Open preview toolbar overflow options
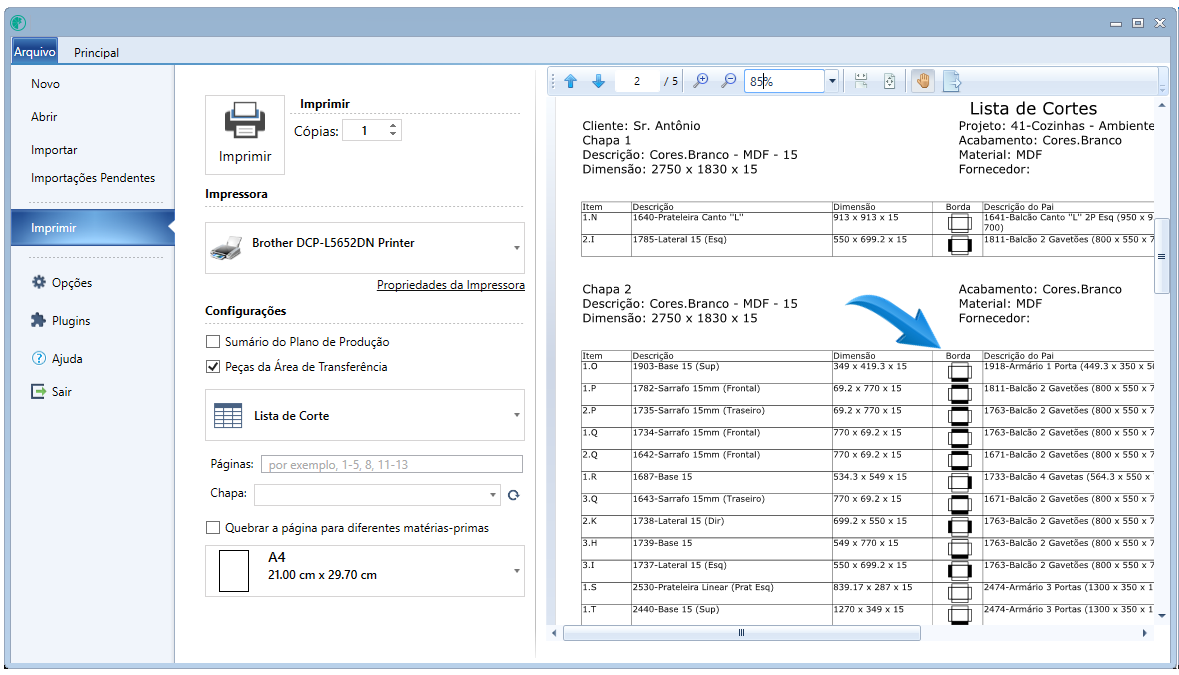The height and width of the screenshot is (675, 1179). click(1162, 81)
